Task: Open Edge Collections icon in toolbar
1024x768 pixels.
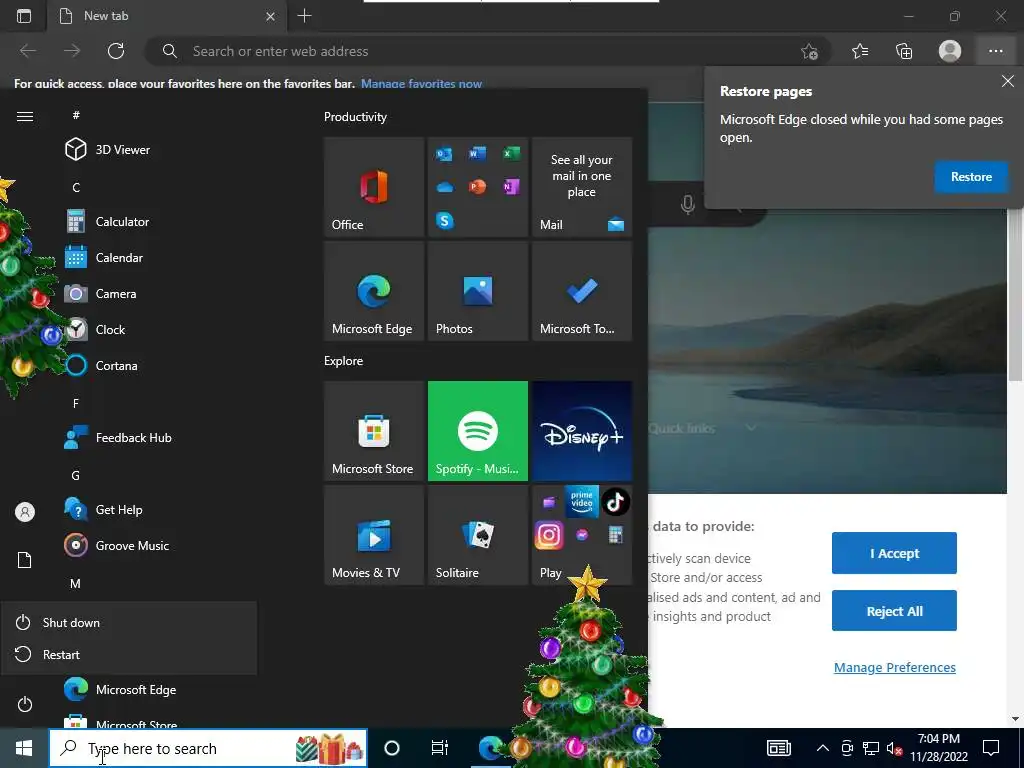Action: 904,51
